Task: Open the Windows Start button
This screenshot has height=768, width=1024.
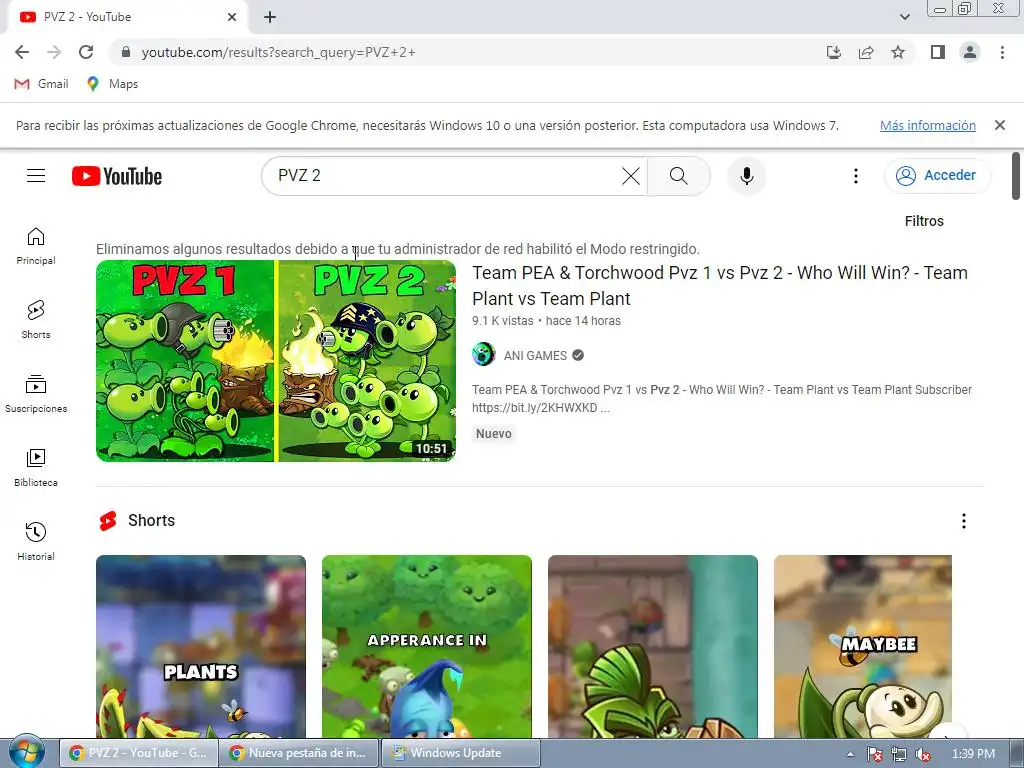Action: pos(26,753)
